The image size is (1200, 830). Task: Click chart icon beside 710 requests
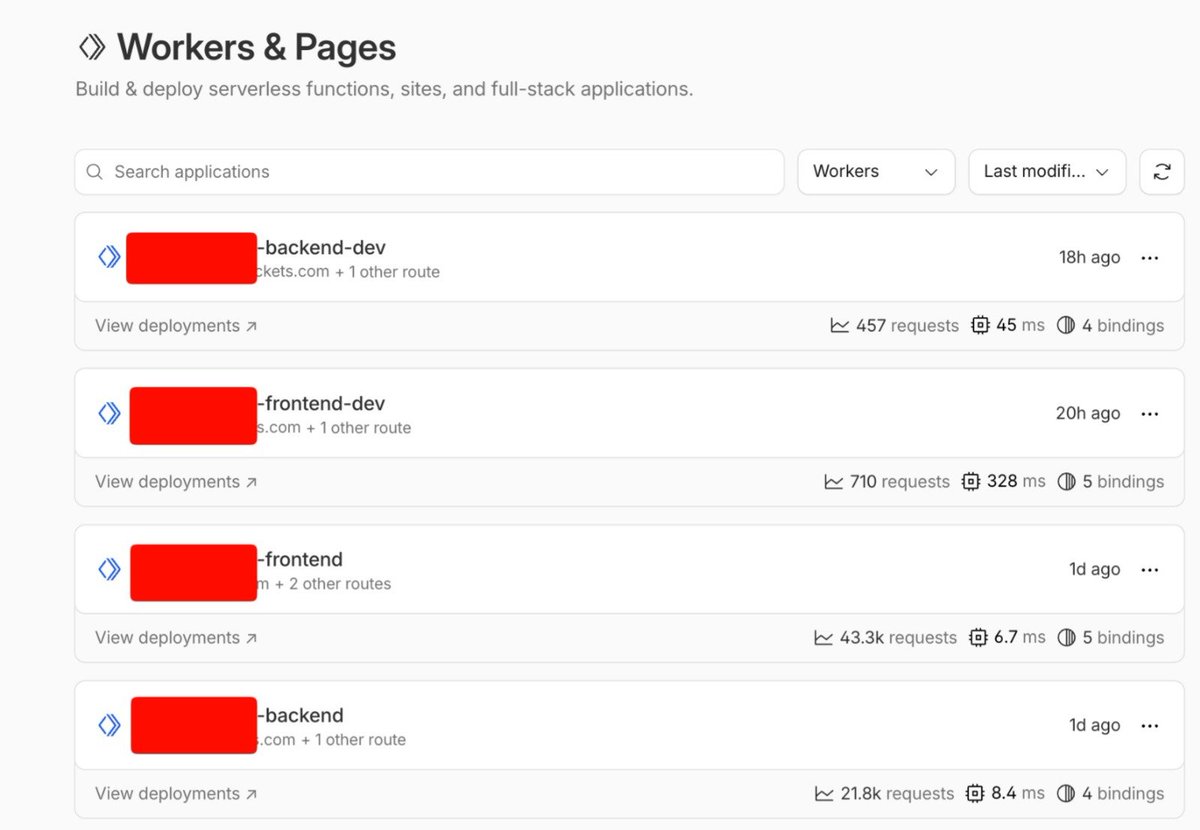(834, 481)
